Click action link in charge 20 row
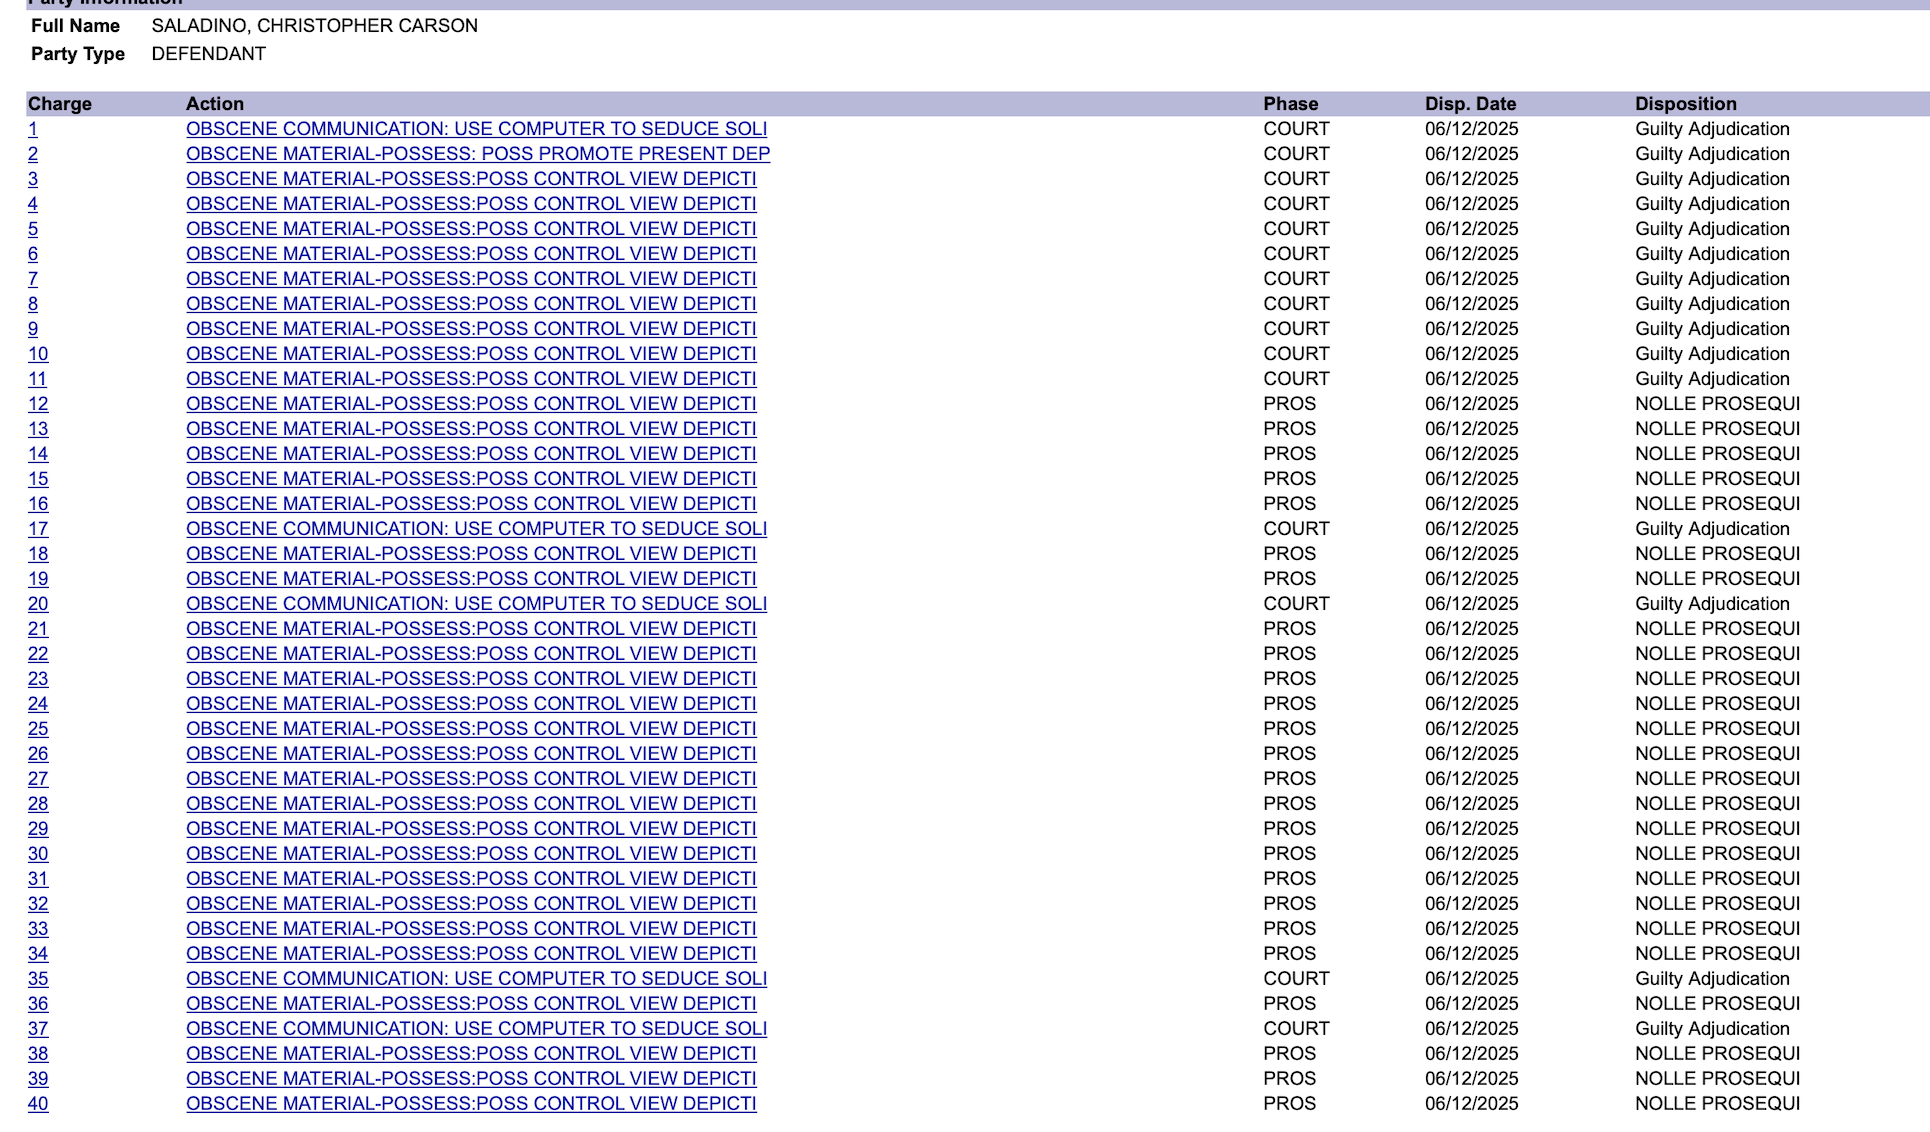 pyautogui.click(x=476, y=604)
